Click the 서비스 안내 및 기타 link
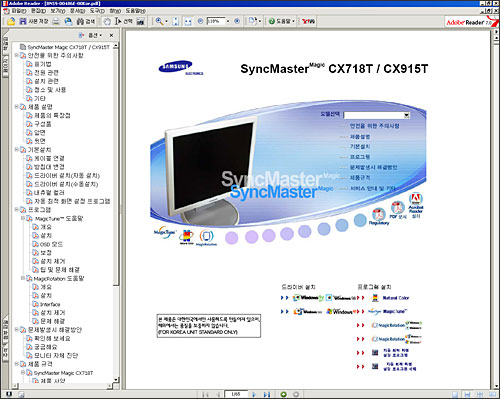 point(372,188)
